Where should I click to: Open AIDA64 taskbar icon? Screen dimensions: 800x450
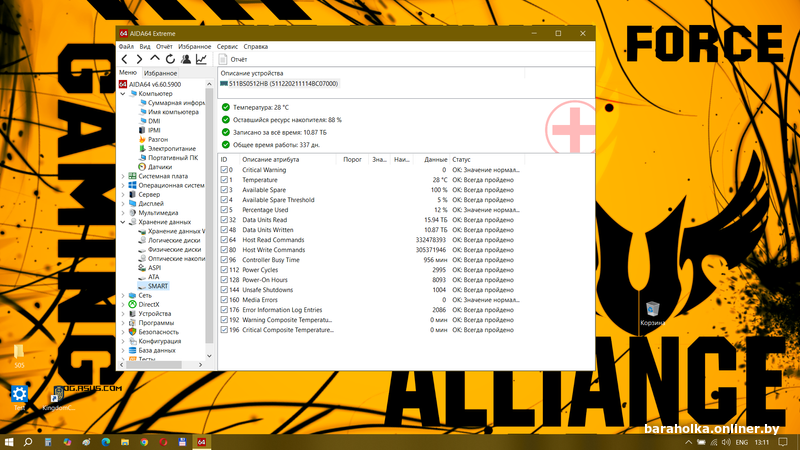(x=202, y=442)
